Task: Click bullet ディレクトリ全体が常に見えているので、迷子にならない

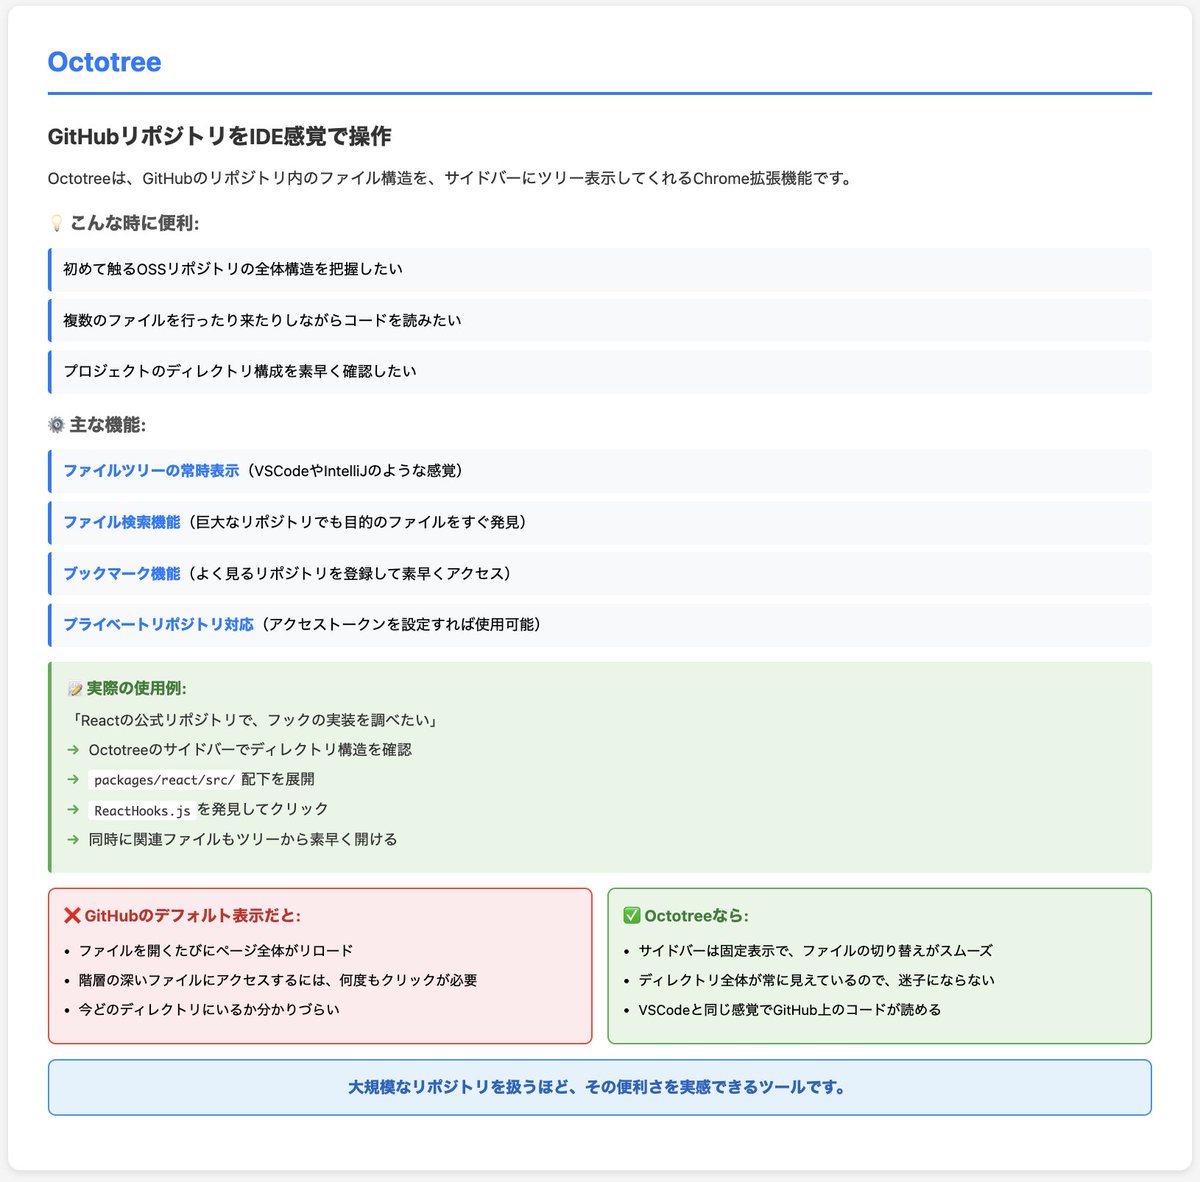Action: (x=816, y=981)
